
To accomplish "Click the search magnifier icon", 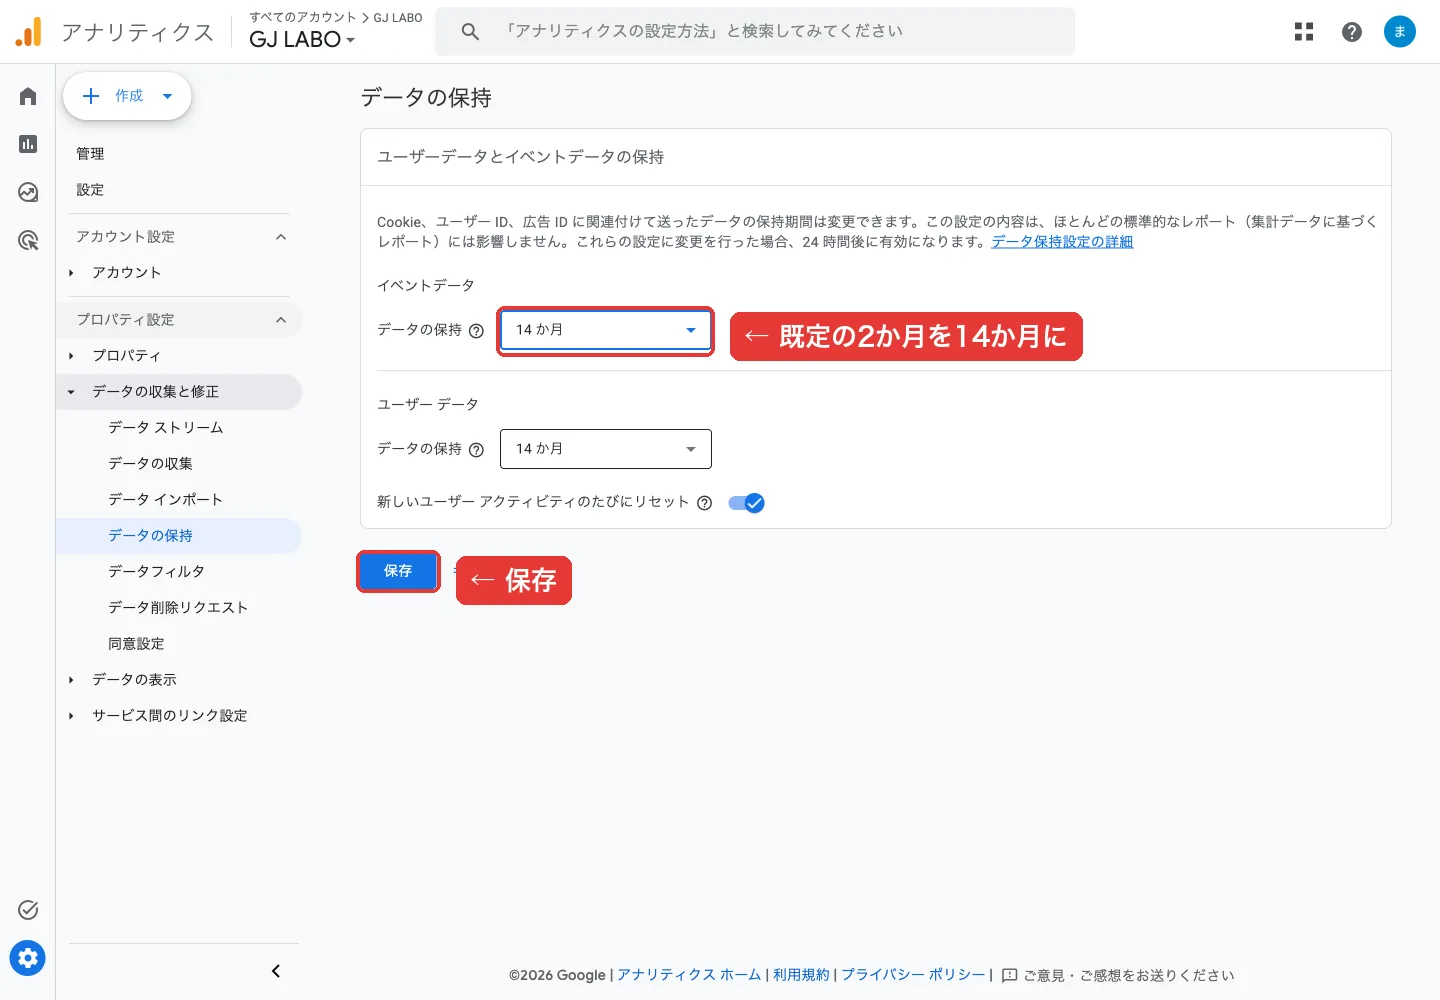I will coord(470,32).
